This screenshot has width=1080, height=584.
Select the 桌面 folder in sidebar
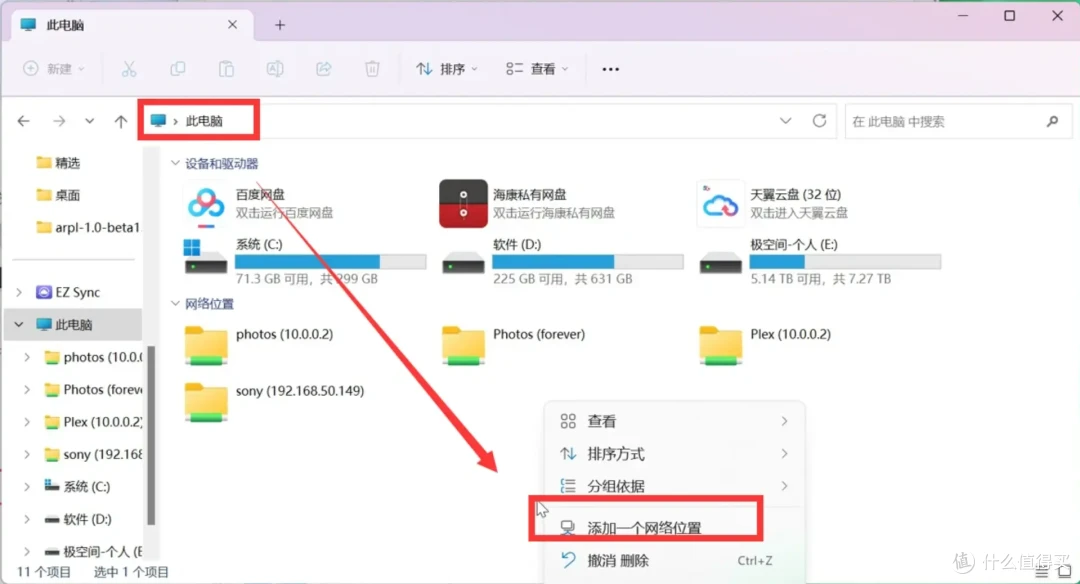coord(59,195)
